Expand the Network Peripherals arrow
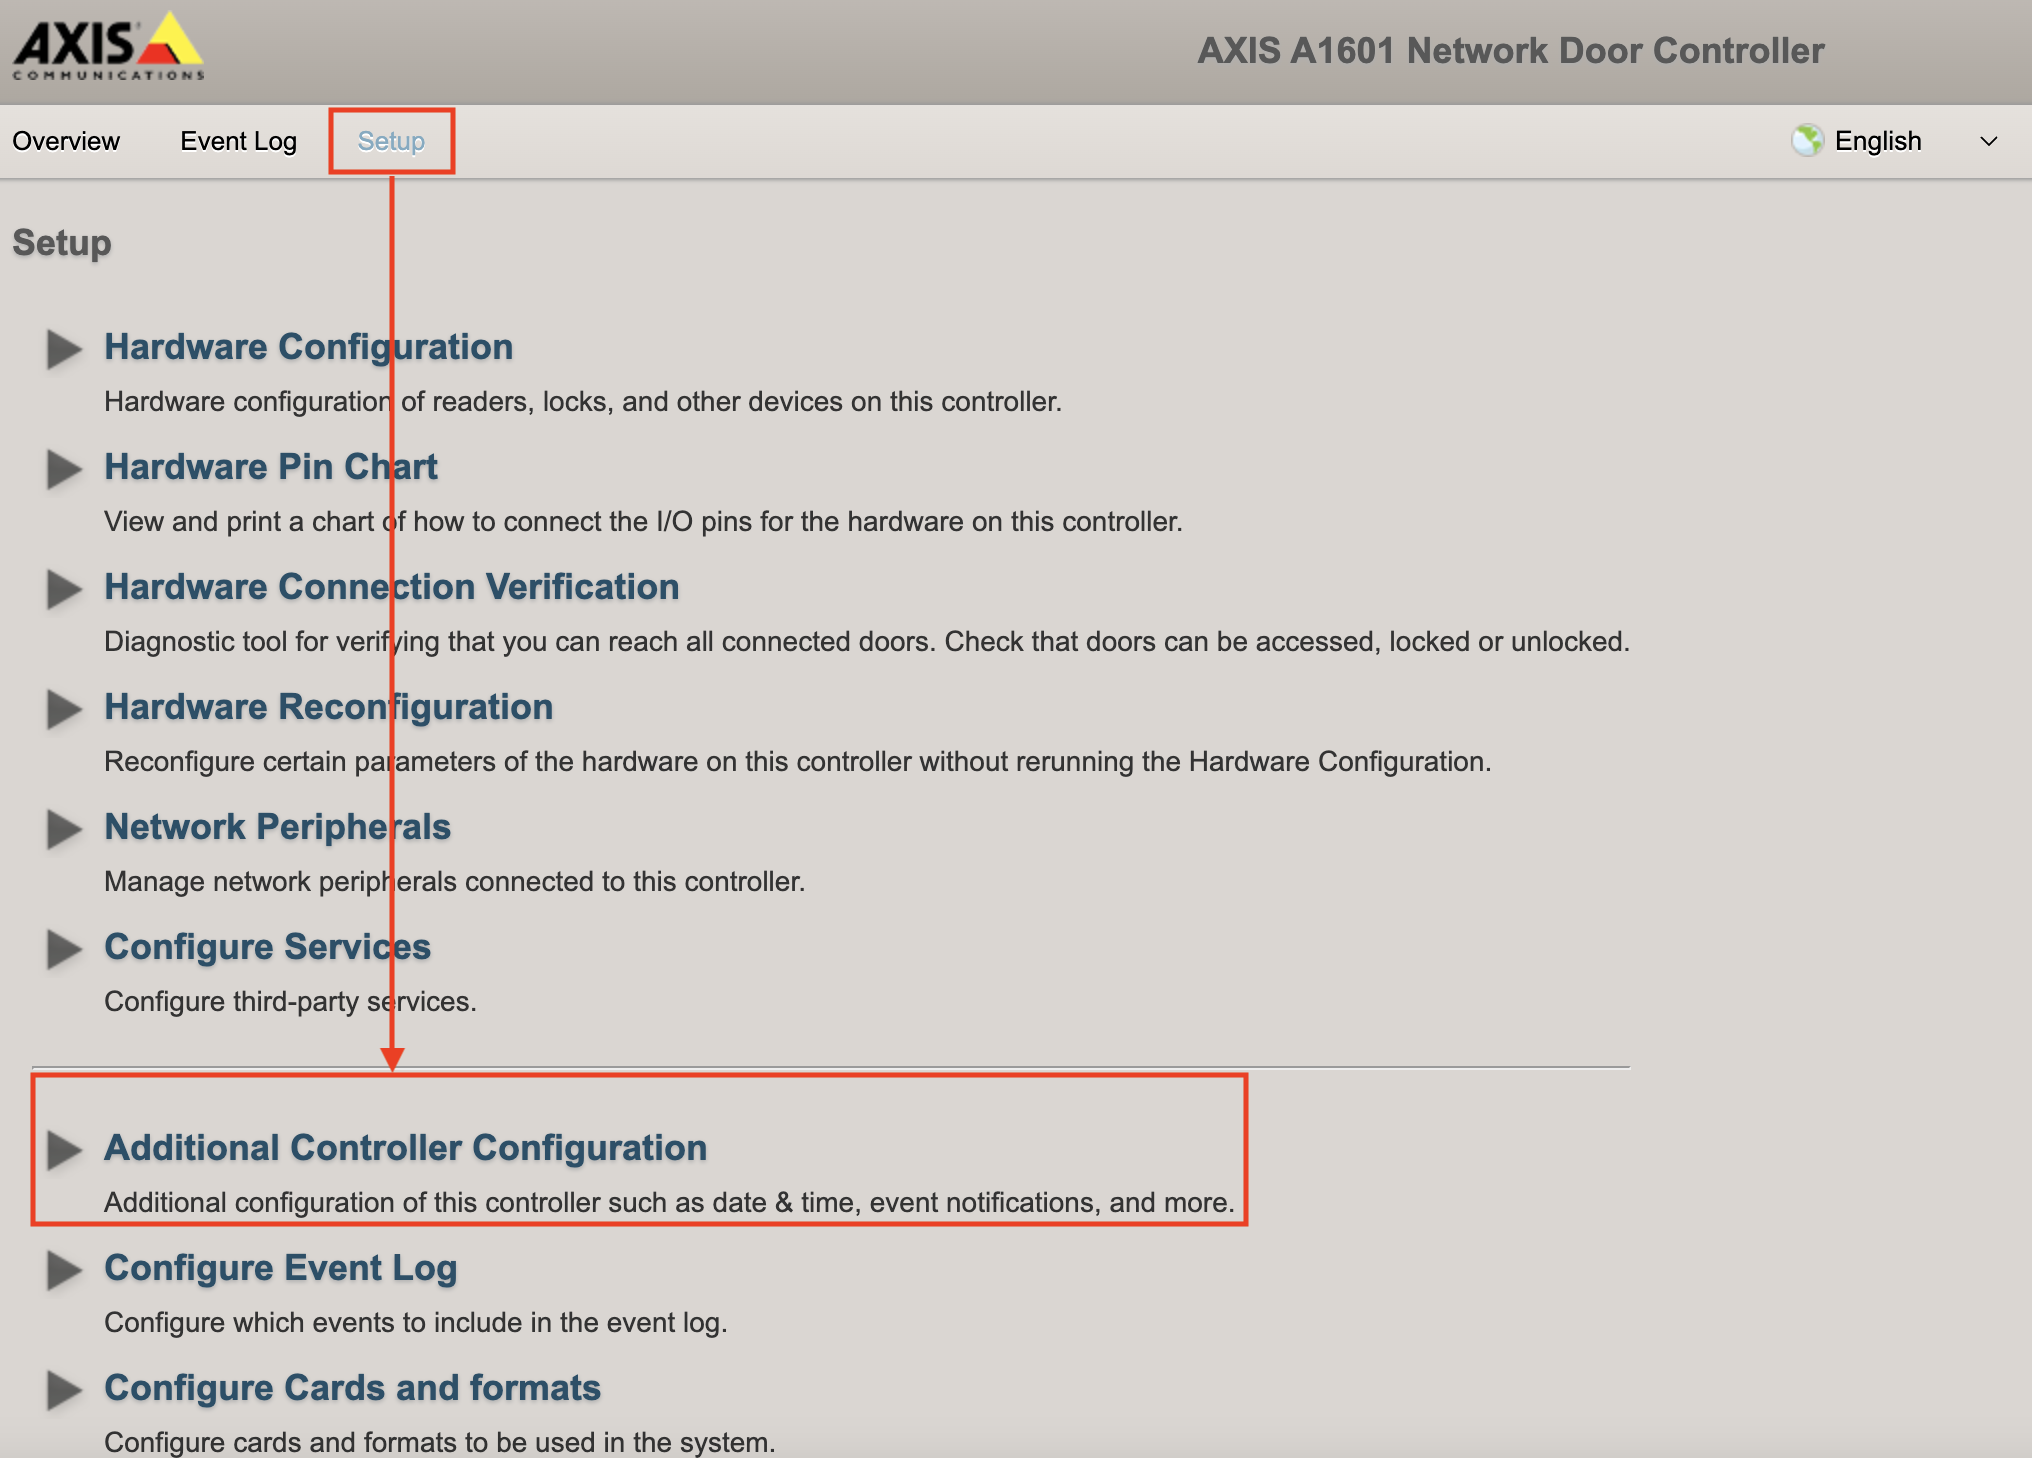The width and height of the screenshot is (2032, 1458). [64, 829]
